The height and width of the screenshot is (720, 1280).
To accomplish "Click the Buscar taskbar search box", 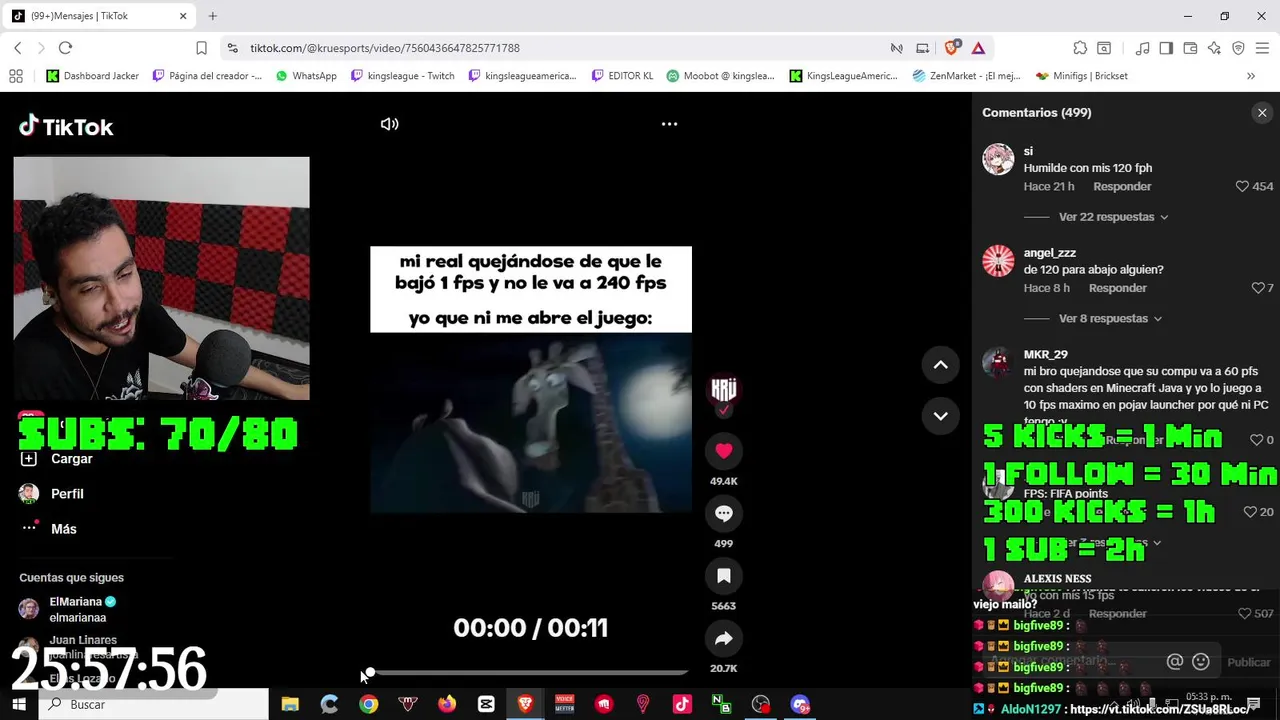I will click(154, 704).
